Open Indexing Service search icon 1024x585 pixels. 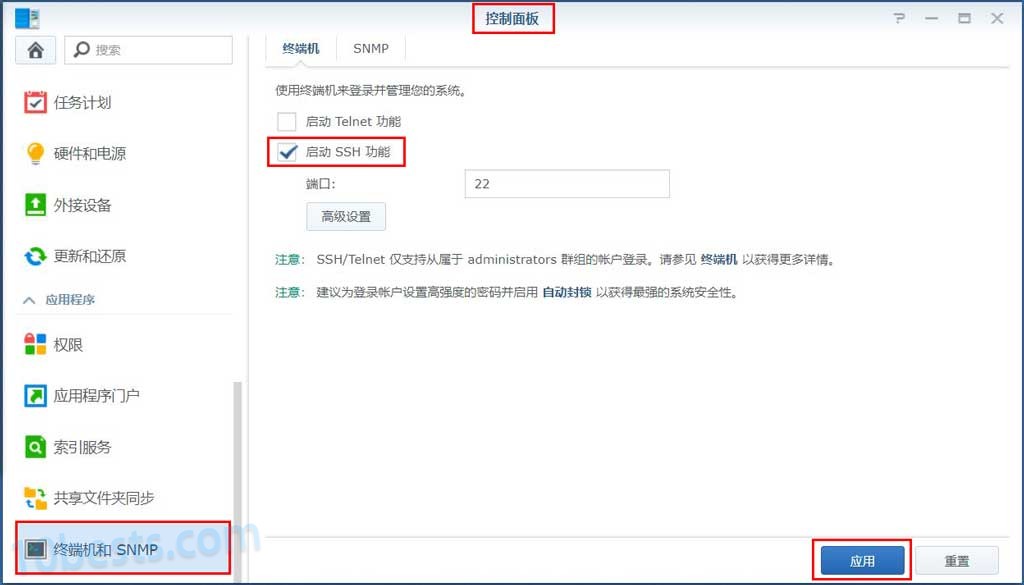(x=35, y=447)
